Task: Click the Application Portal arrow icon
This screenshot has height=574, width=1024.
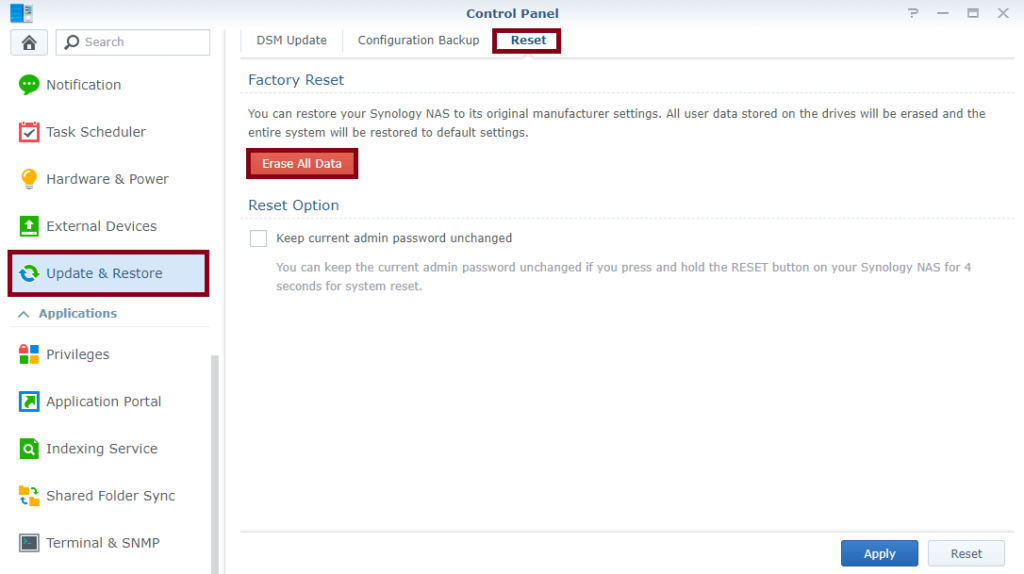Action: [x=29, y=401]
